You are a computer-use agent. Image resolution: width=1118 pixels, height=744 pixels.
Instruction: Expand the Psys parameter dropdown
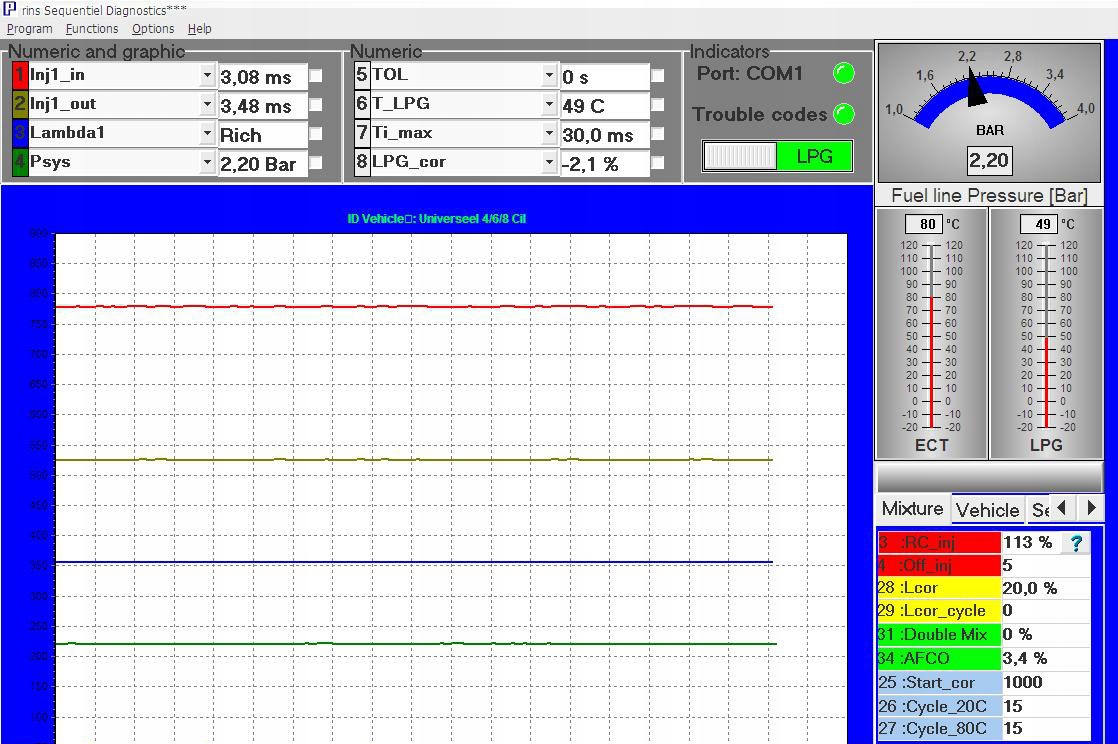[x=207, y=163]
